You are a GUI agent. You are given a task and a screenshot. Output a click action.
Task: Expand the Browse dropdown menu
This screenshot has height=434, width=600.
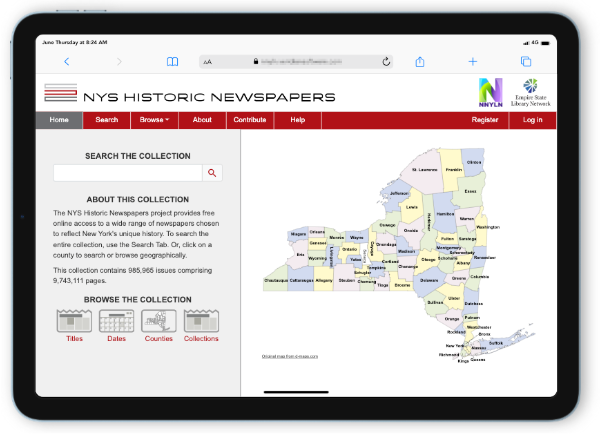[x=154, y=120]
